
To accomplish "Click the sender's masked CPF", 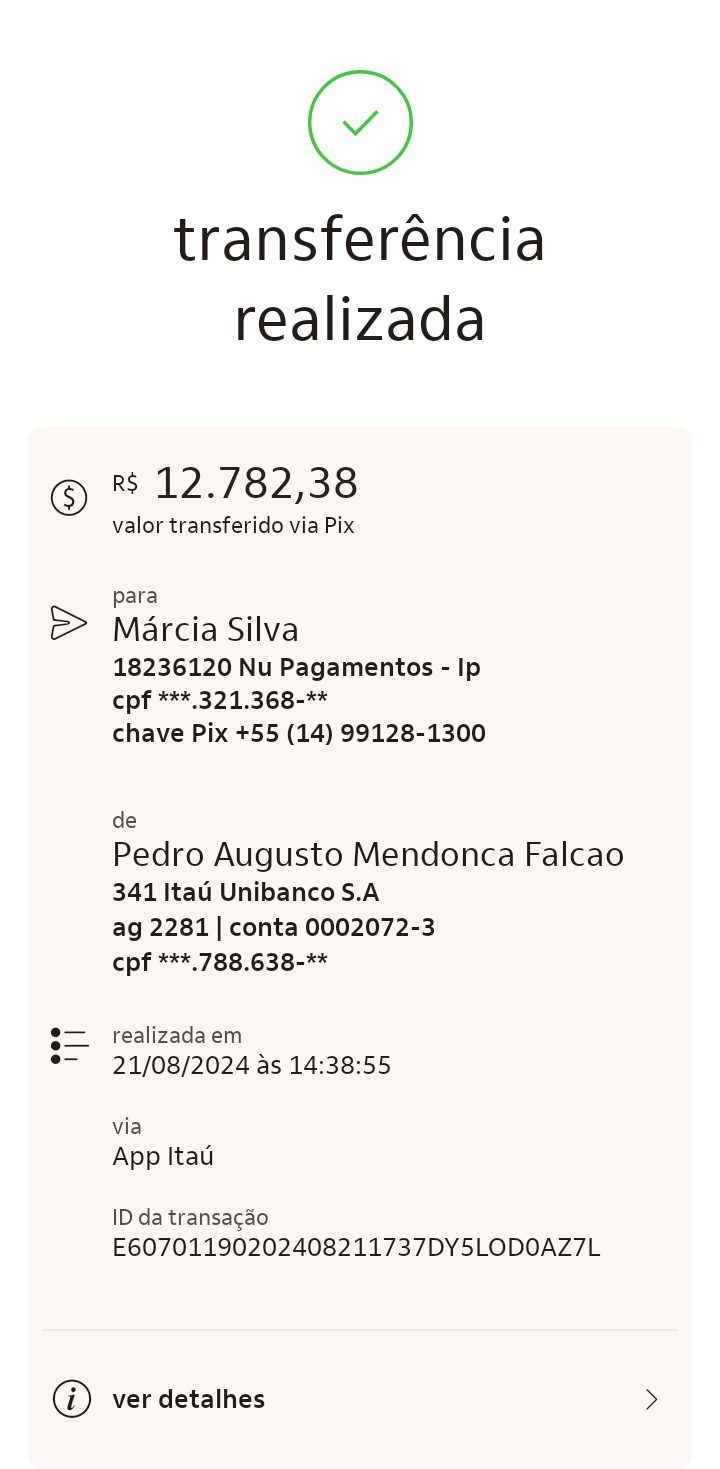I will pos(220,963).
